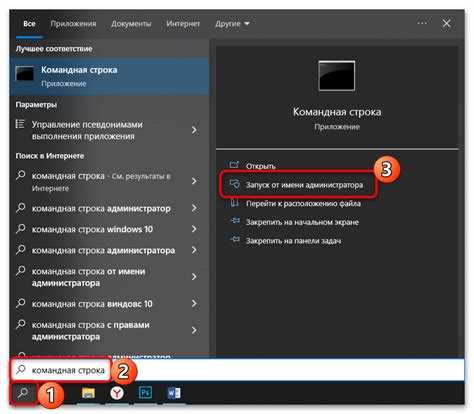Click the administrator shield icon
Viewport: 474px width, 414px height.
[x=235, y=184]
